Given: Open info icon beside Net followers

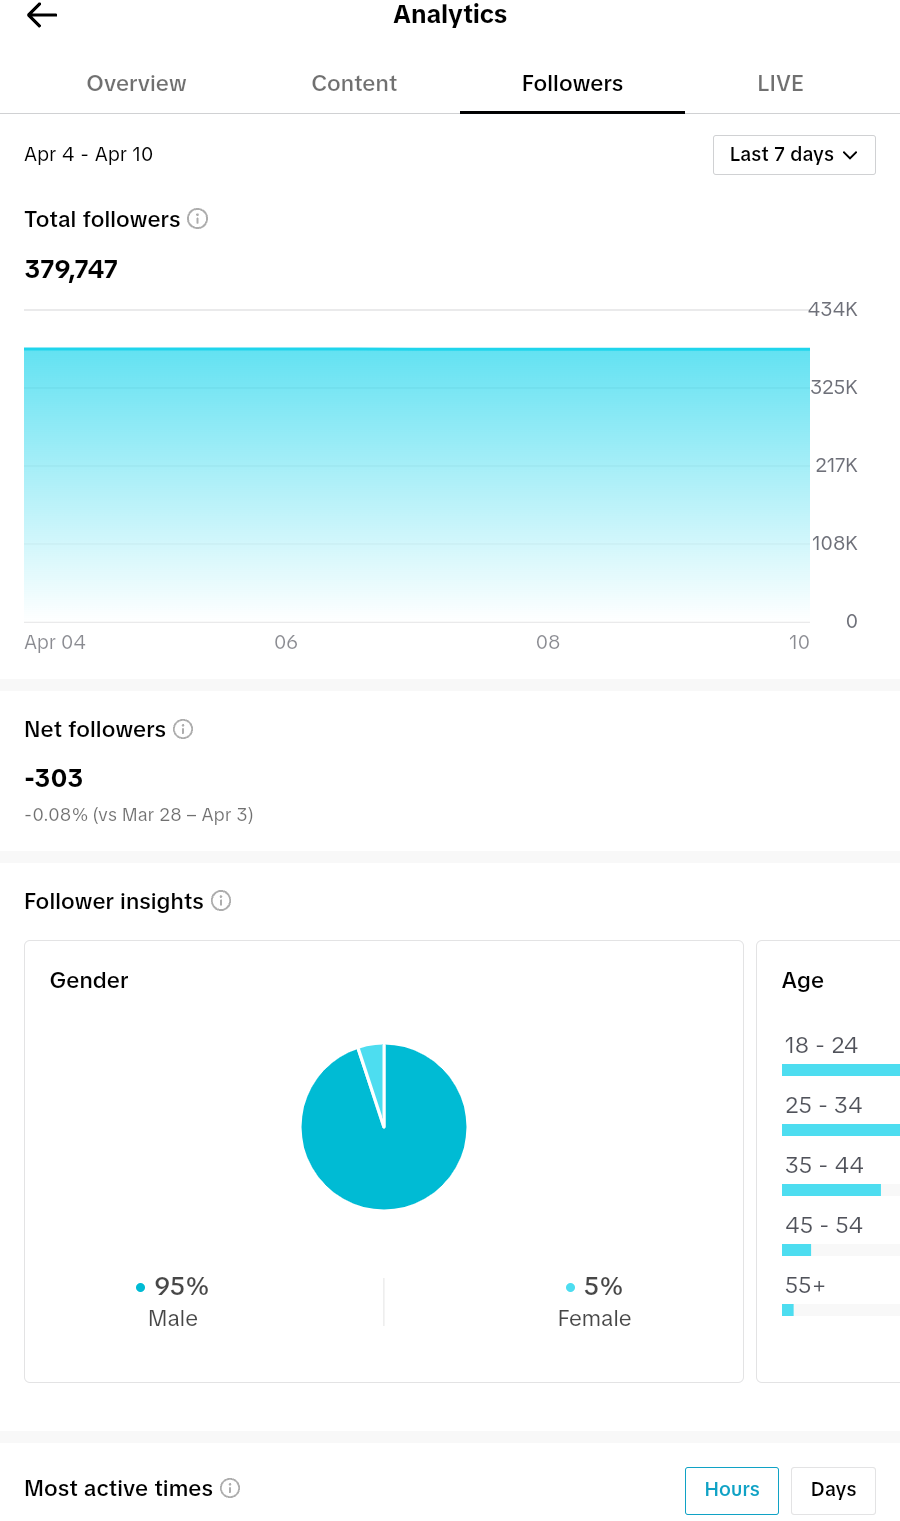Looking at the screenshot, I should (183, 729).
